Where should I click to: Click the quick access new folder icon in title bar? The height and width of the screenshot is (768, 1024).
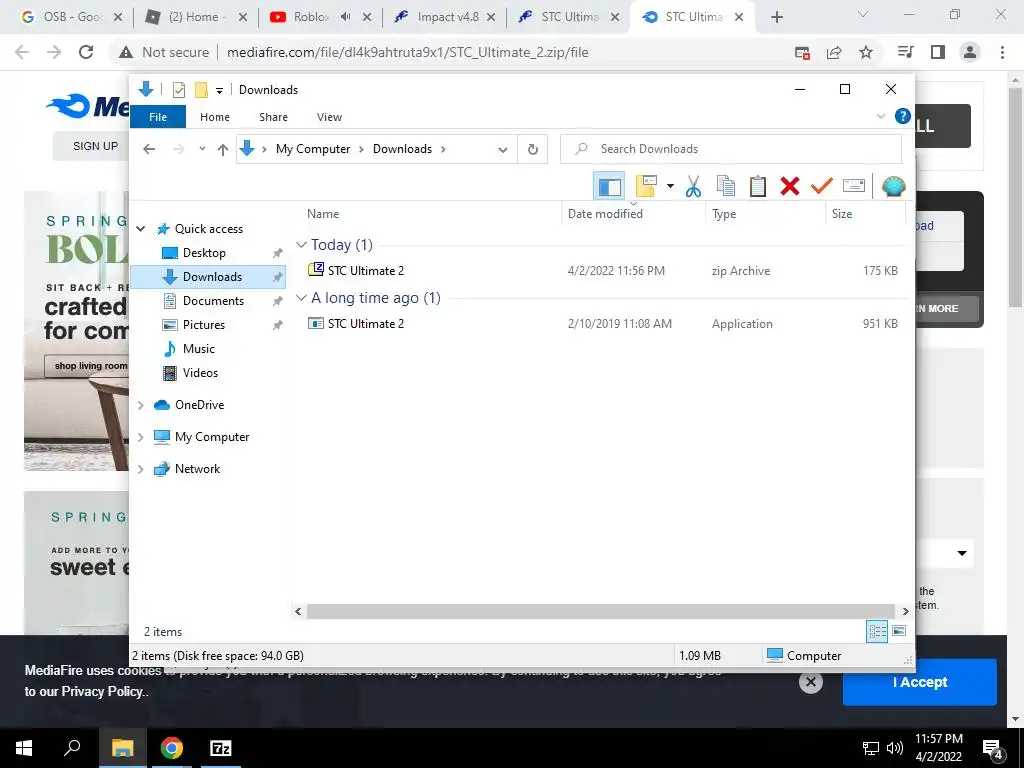pyautogui.click(x=201, y=90)
